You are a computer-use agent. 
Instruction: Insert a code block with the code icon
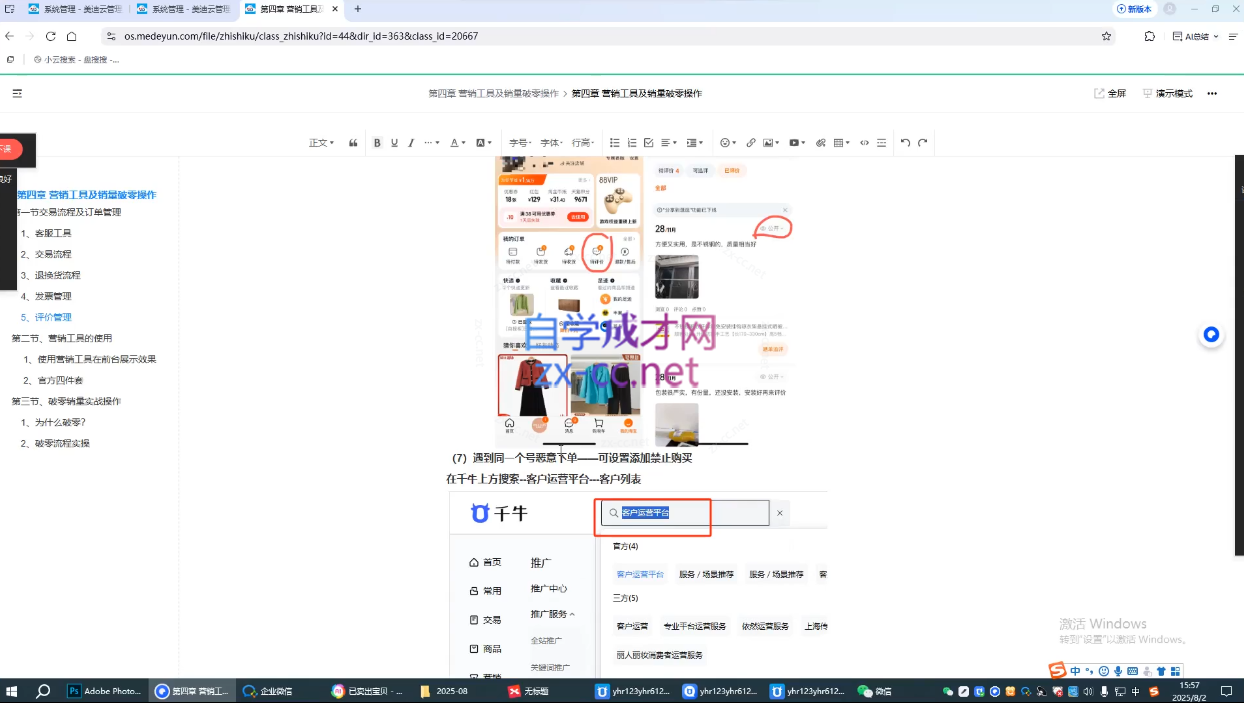[864, 143]
